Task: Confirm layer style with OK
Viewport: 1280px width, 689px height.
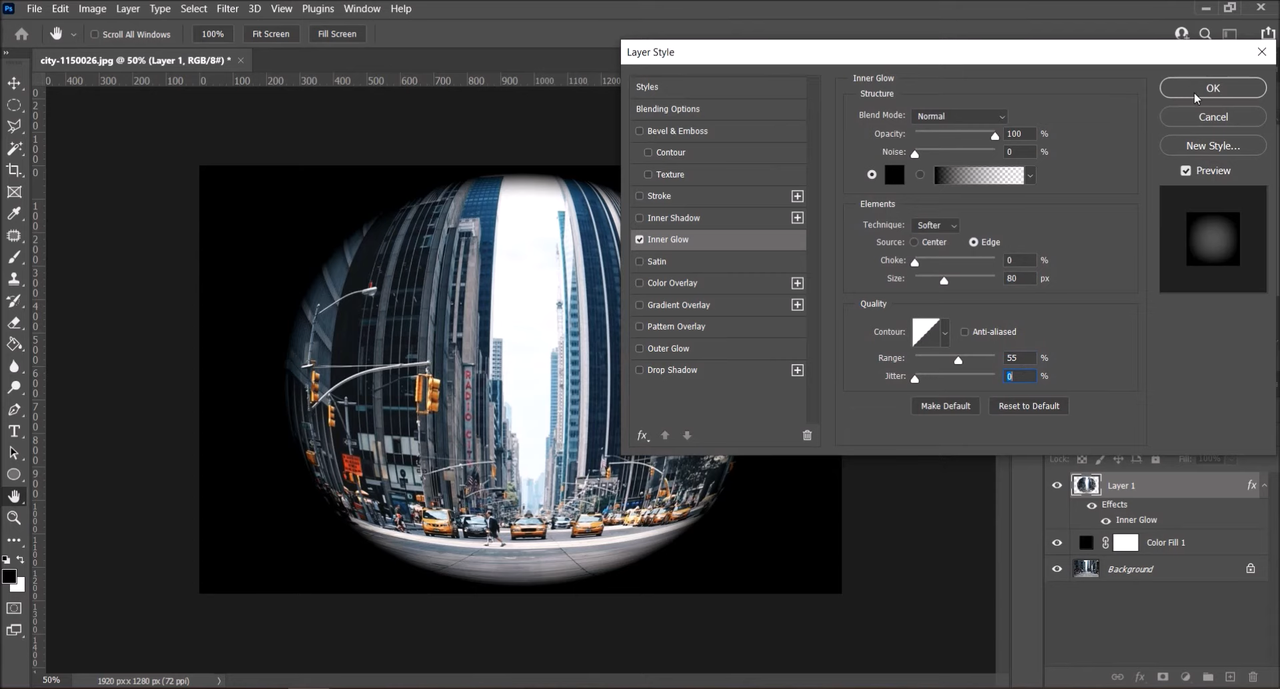Action: click(x=1213, y=88)
